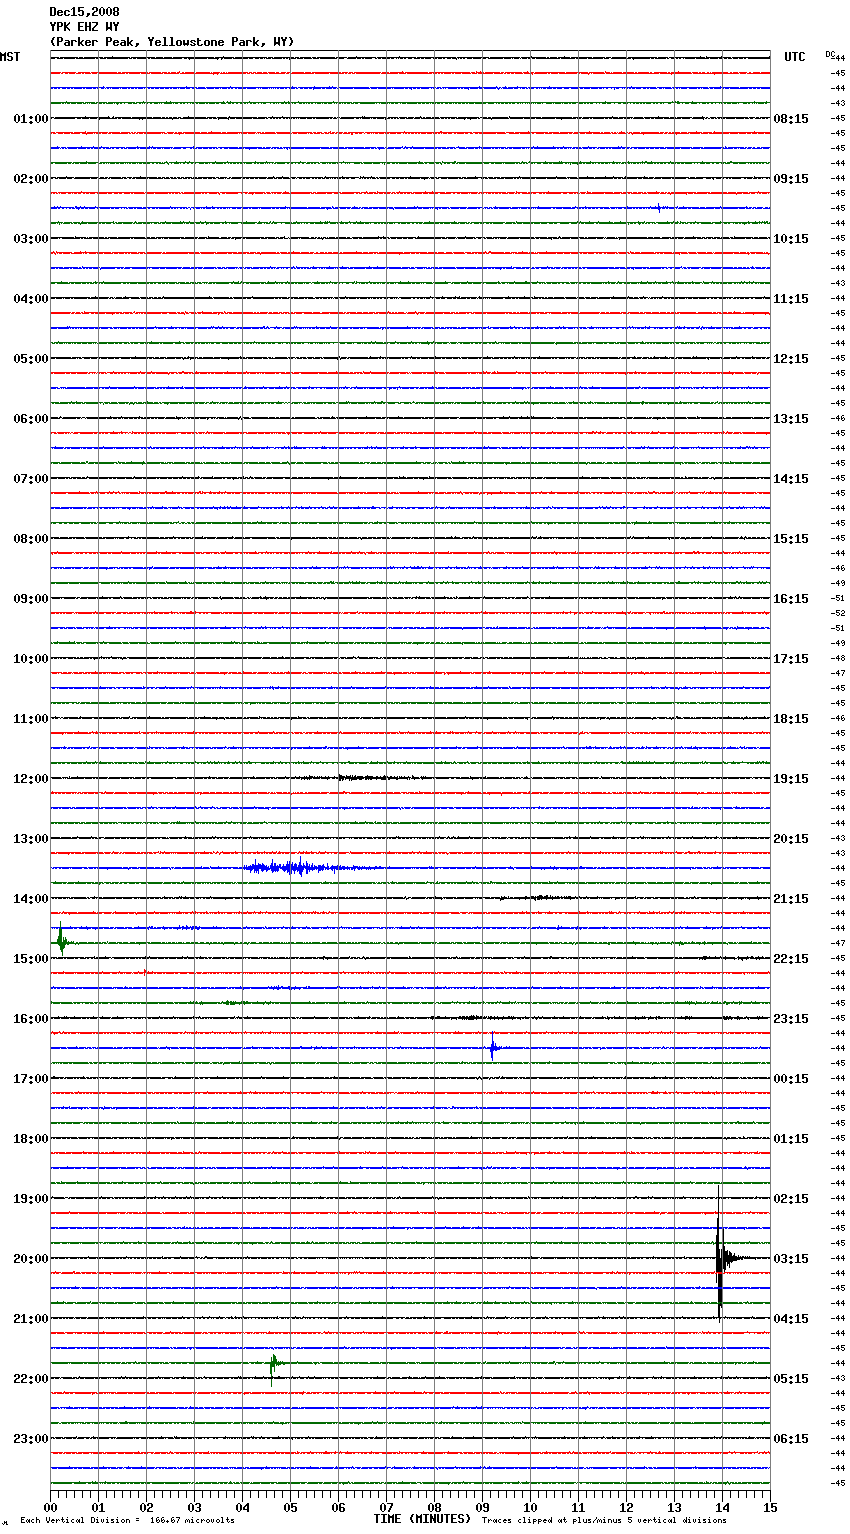Click the 06:15 UTC time label

coord(791,1438)
